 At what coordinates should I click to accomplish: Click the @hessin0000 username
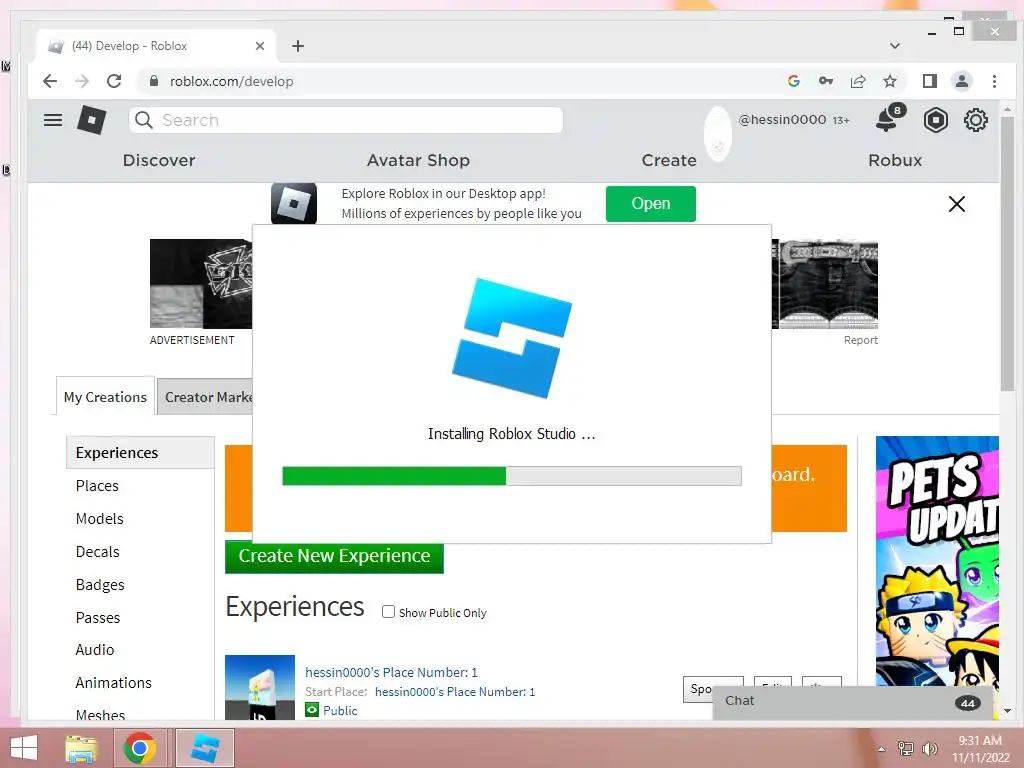tap(782, 120)
